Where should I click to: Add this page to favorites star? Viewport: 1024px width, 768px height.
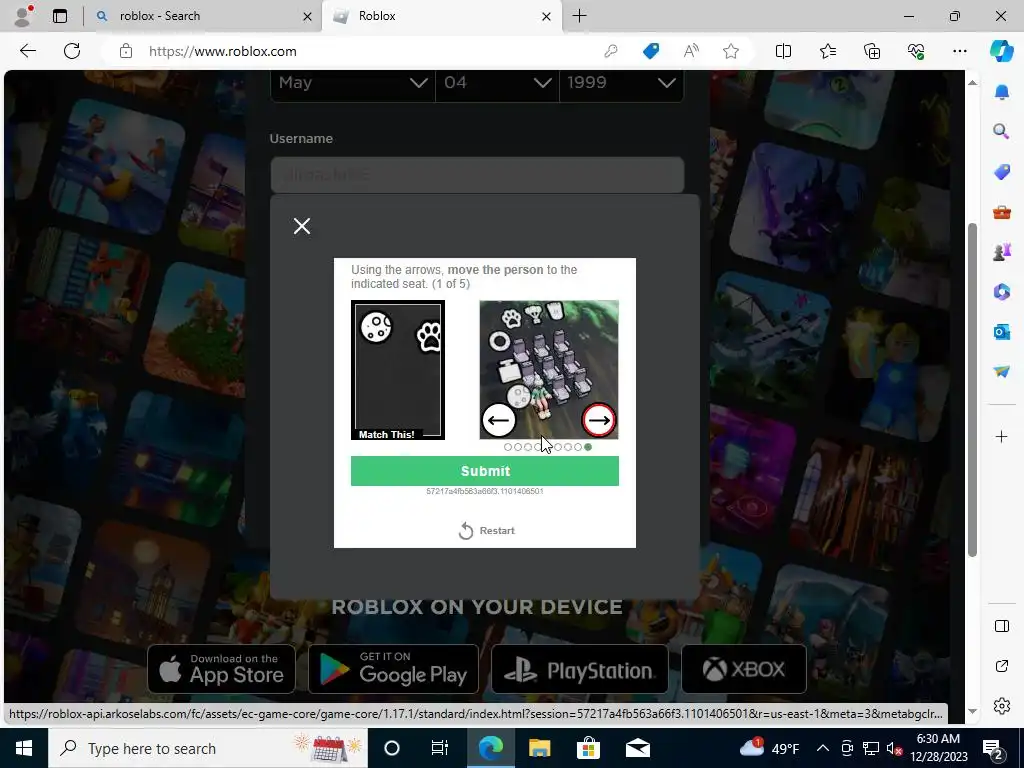[x=731, y=51]
